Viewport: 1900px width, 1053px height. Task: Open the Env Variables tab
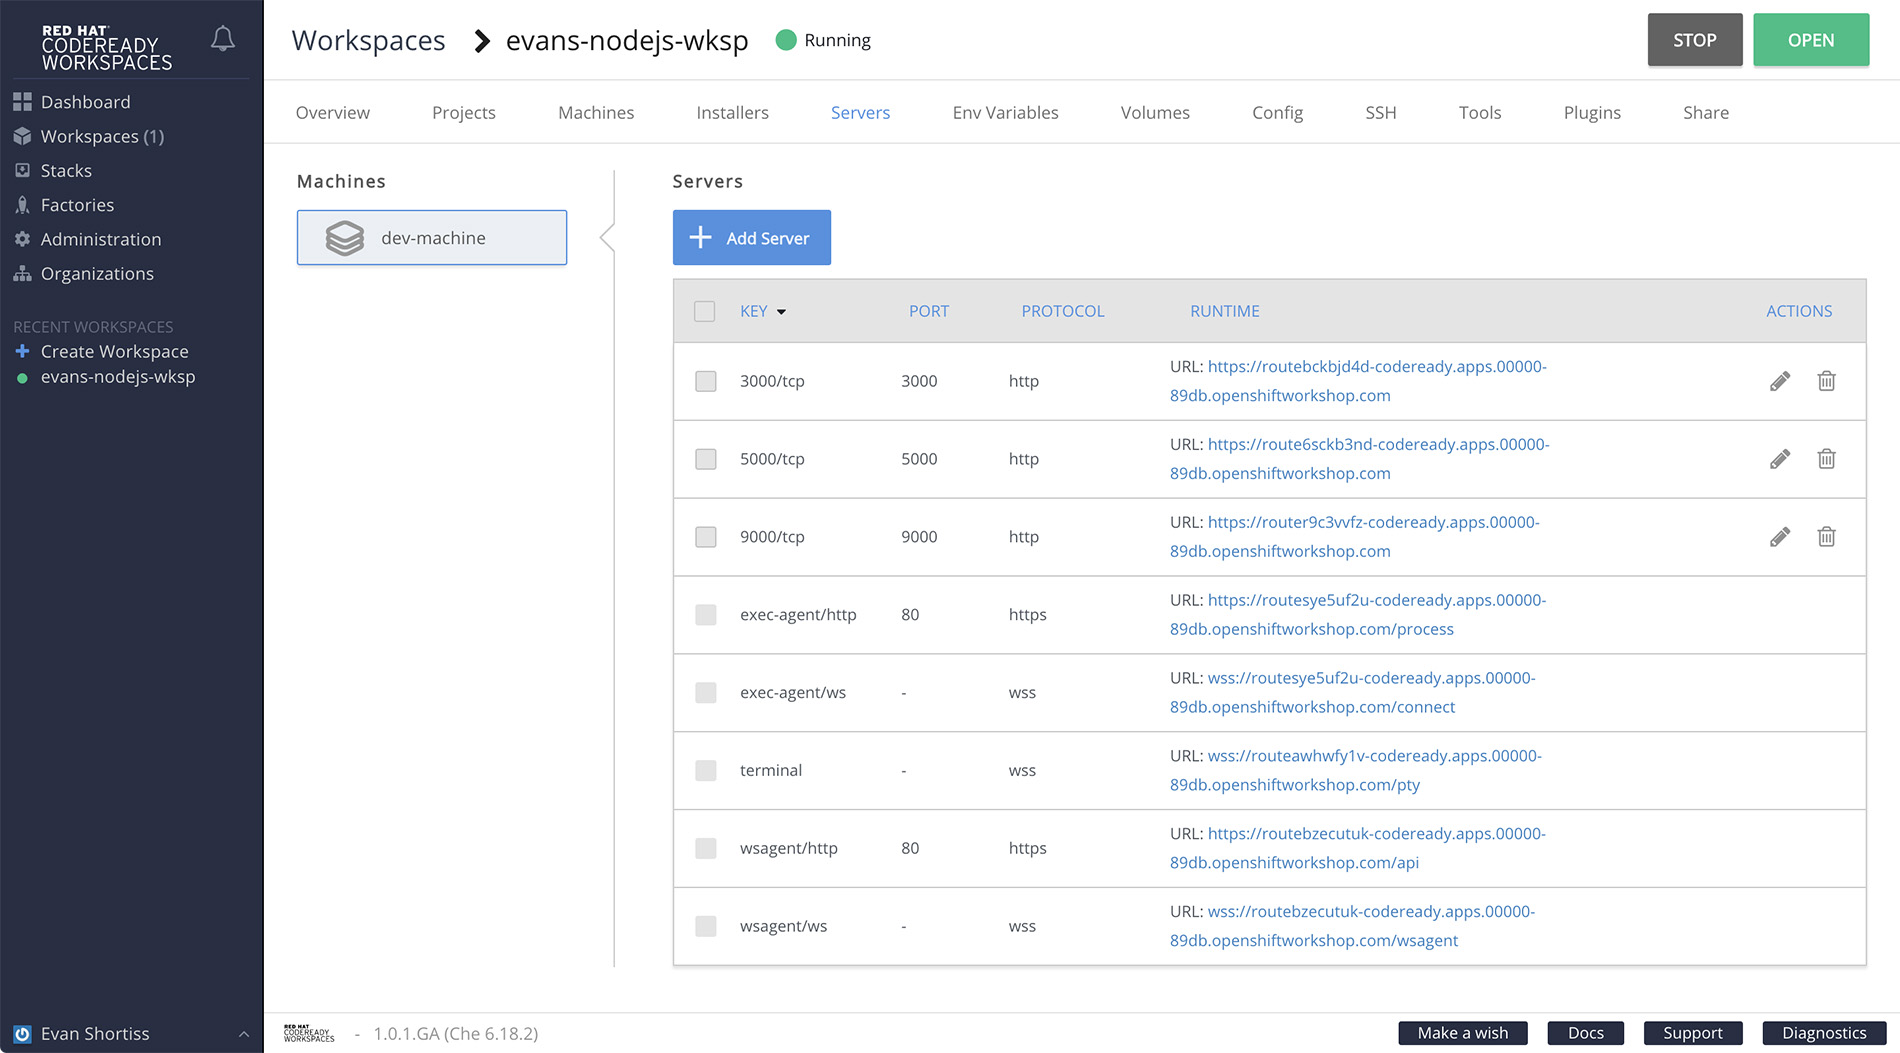coord(1006,113)
